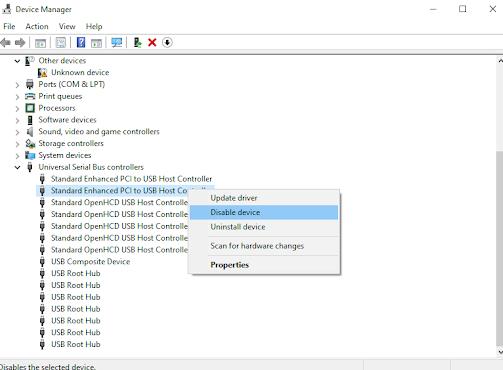Image resolution: width=503 pixels, height=370 pixels.
Task: Click the scrollbar down arrow
Action: tap(500, 351)
